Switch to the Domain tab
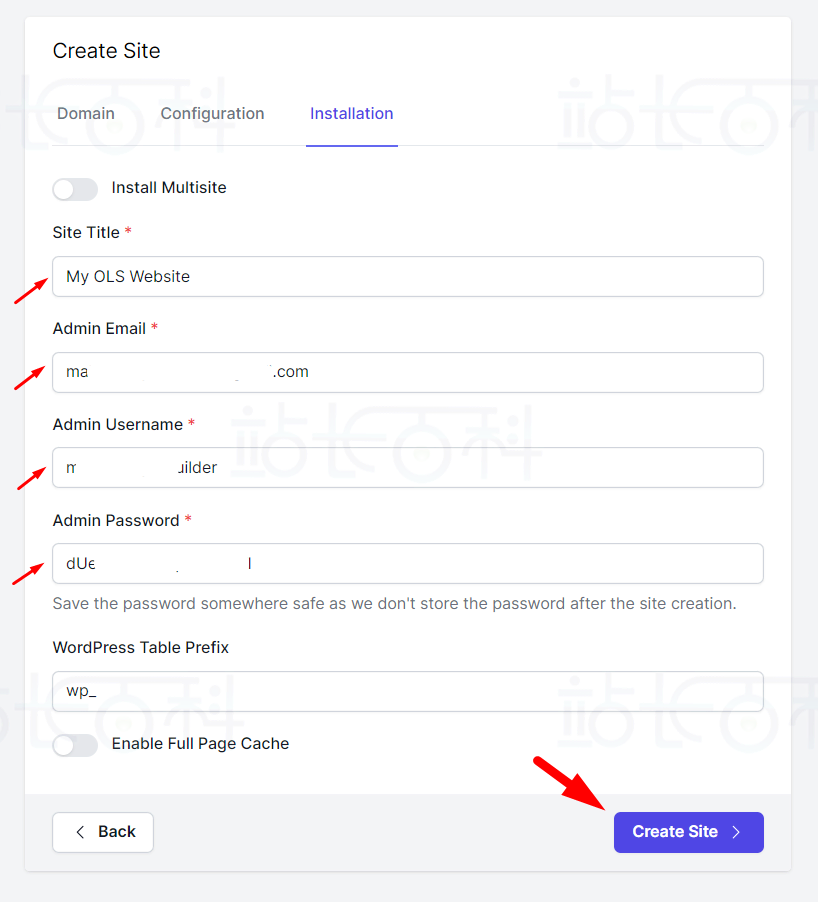 pyautogui.click(x=86, y=113)
